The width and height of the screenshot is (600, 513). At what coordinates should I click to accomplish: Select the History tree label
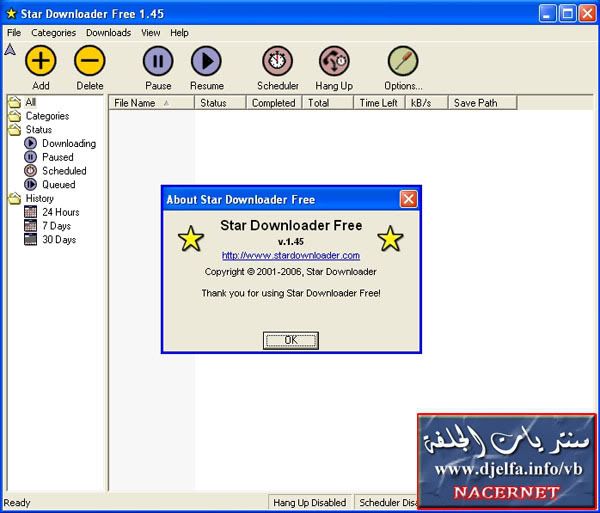(x=39, y=199)
